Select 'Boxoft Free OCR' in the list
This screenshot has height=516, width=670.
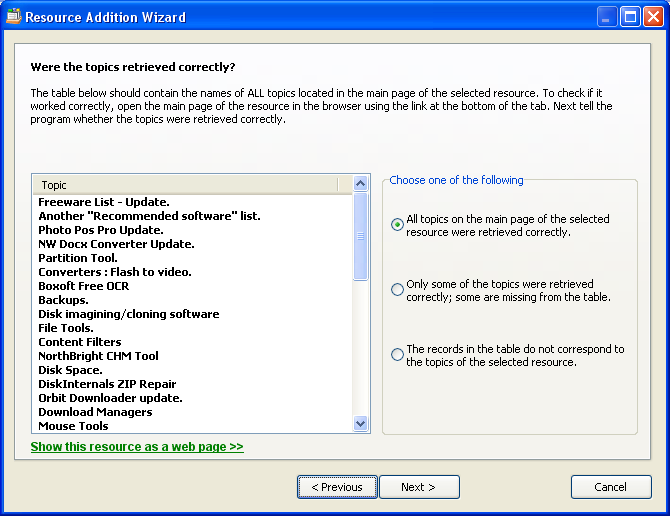coord(83,286)
